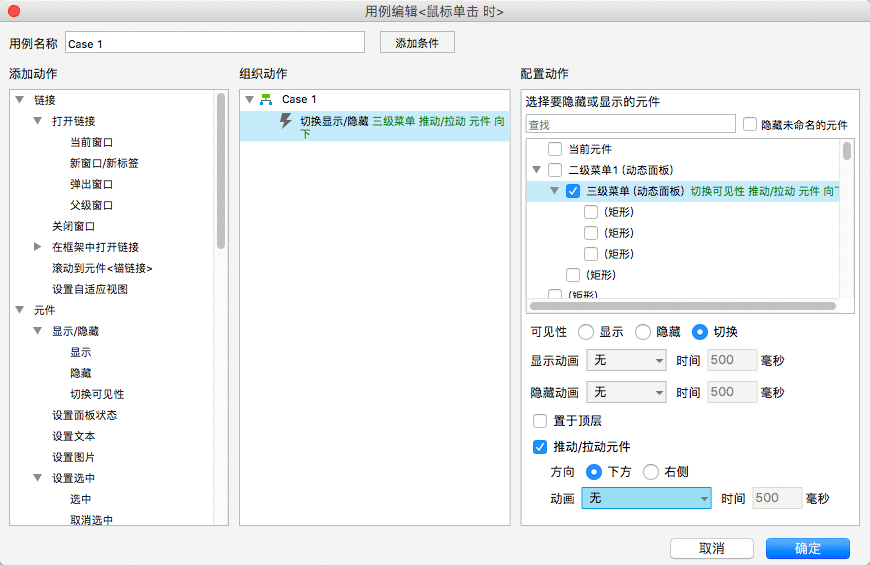870x565 pixels.
Task: Click the 用例名称 input field
Action: pyautogui.click(x=215, y=43)
